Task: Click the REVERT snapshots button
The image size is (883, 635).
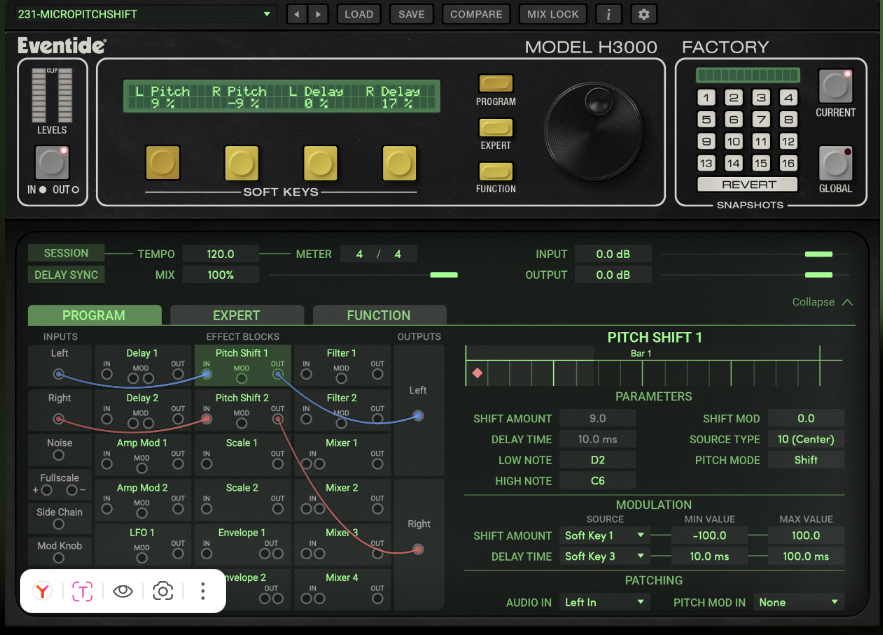Action: click(x=748, y=184)
